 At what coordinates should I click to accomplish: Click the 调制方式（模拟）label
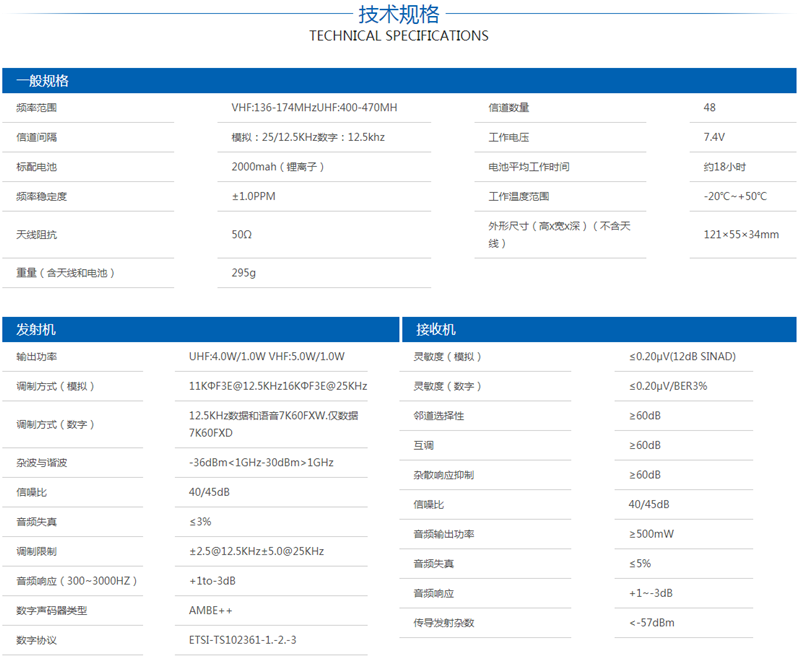pyautogui.click(x=56, y=386)
